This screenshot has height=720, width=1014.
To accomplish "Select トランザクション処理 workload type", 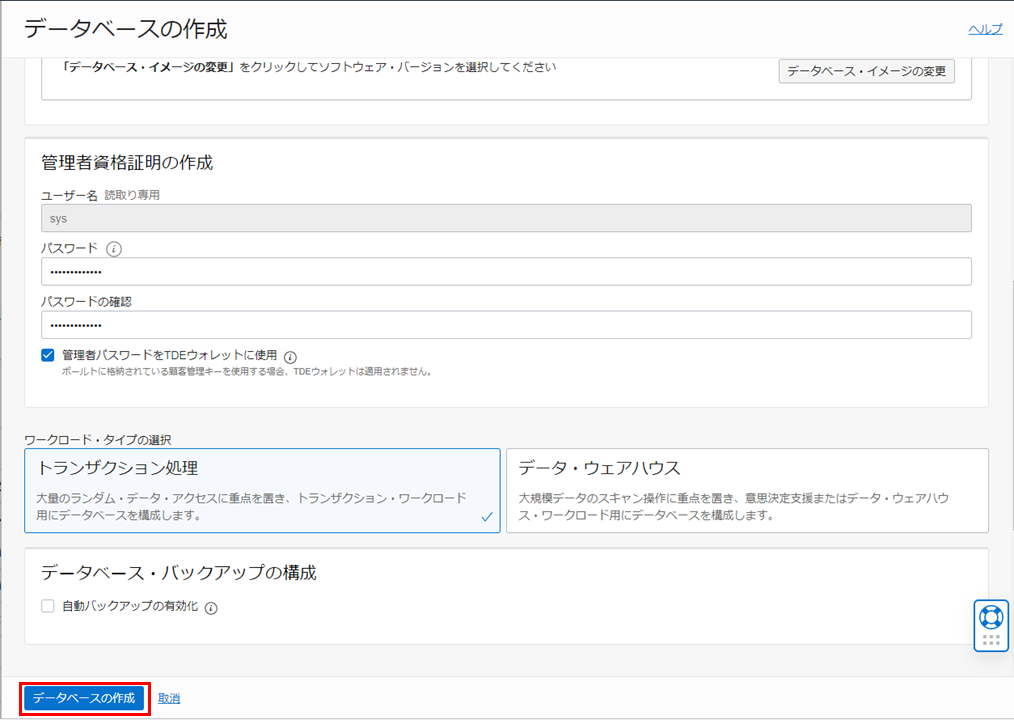I will pos(262,490).
